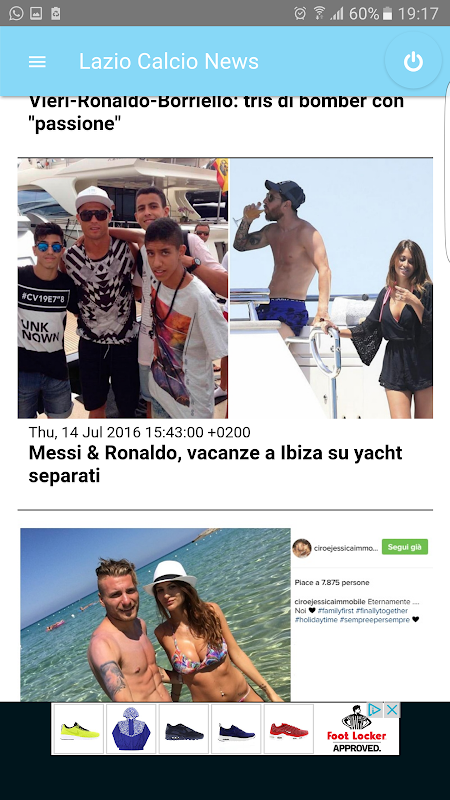Open the AdChoices info icon
Image resolution: width=450 pixels, height=800 pixels.
(x=375, y=709)
